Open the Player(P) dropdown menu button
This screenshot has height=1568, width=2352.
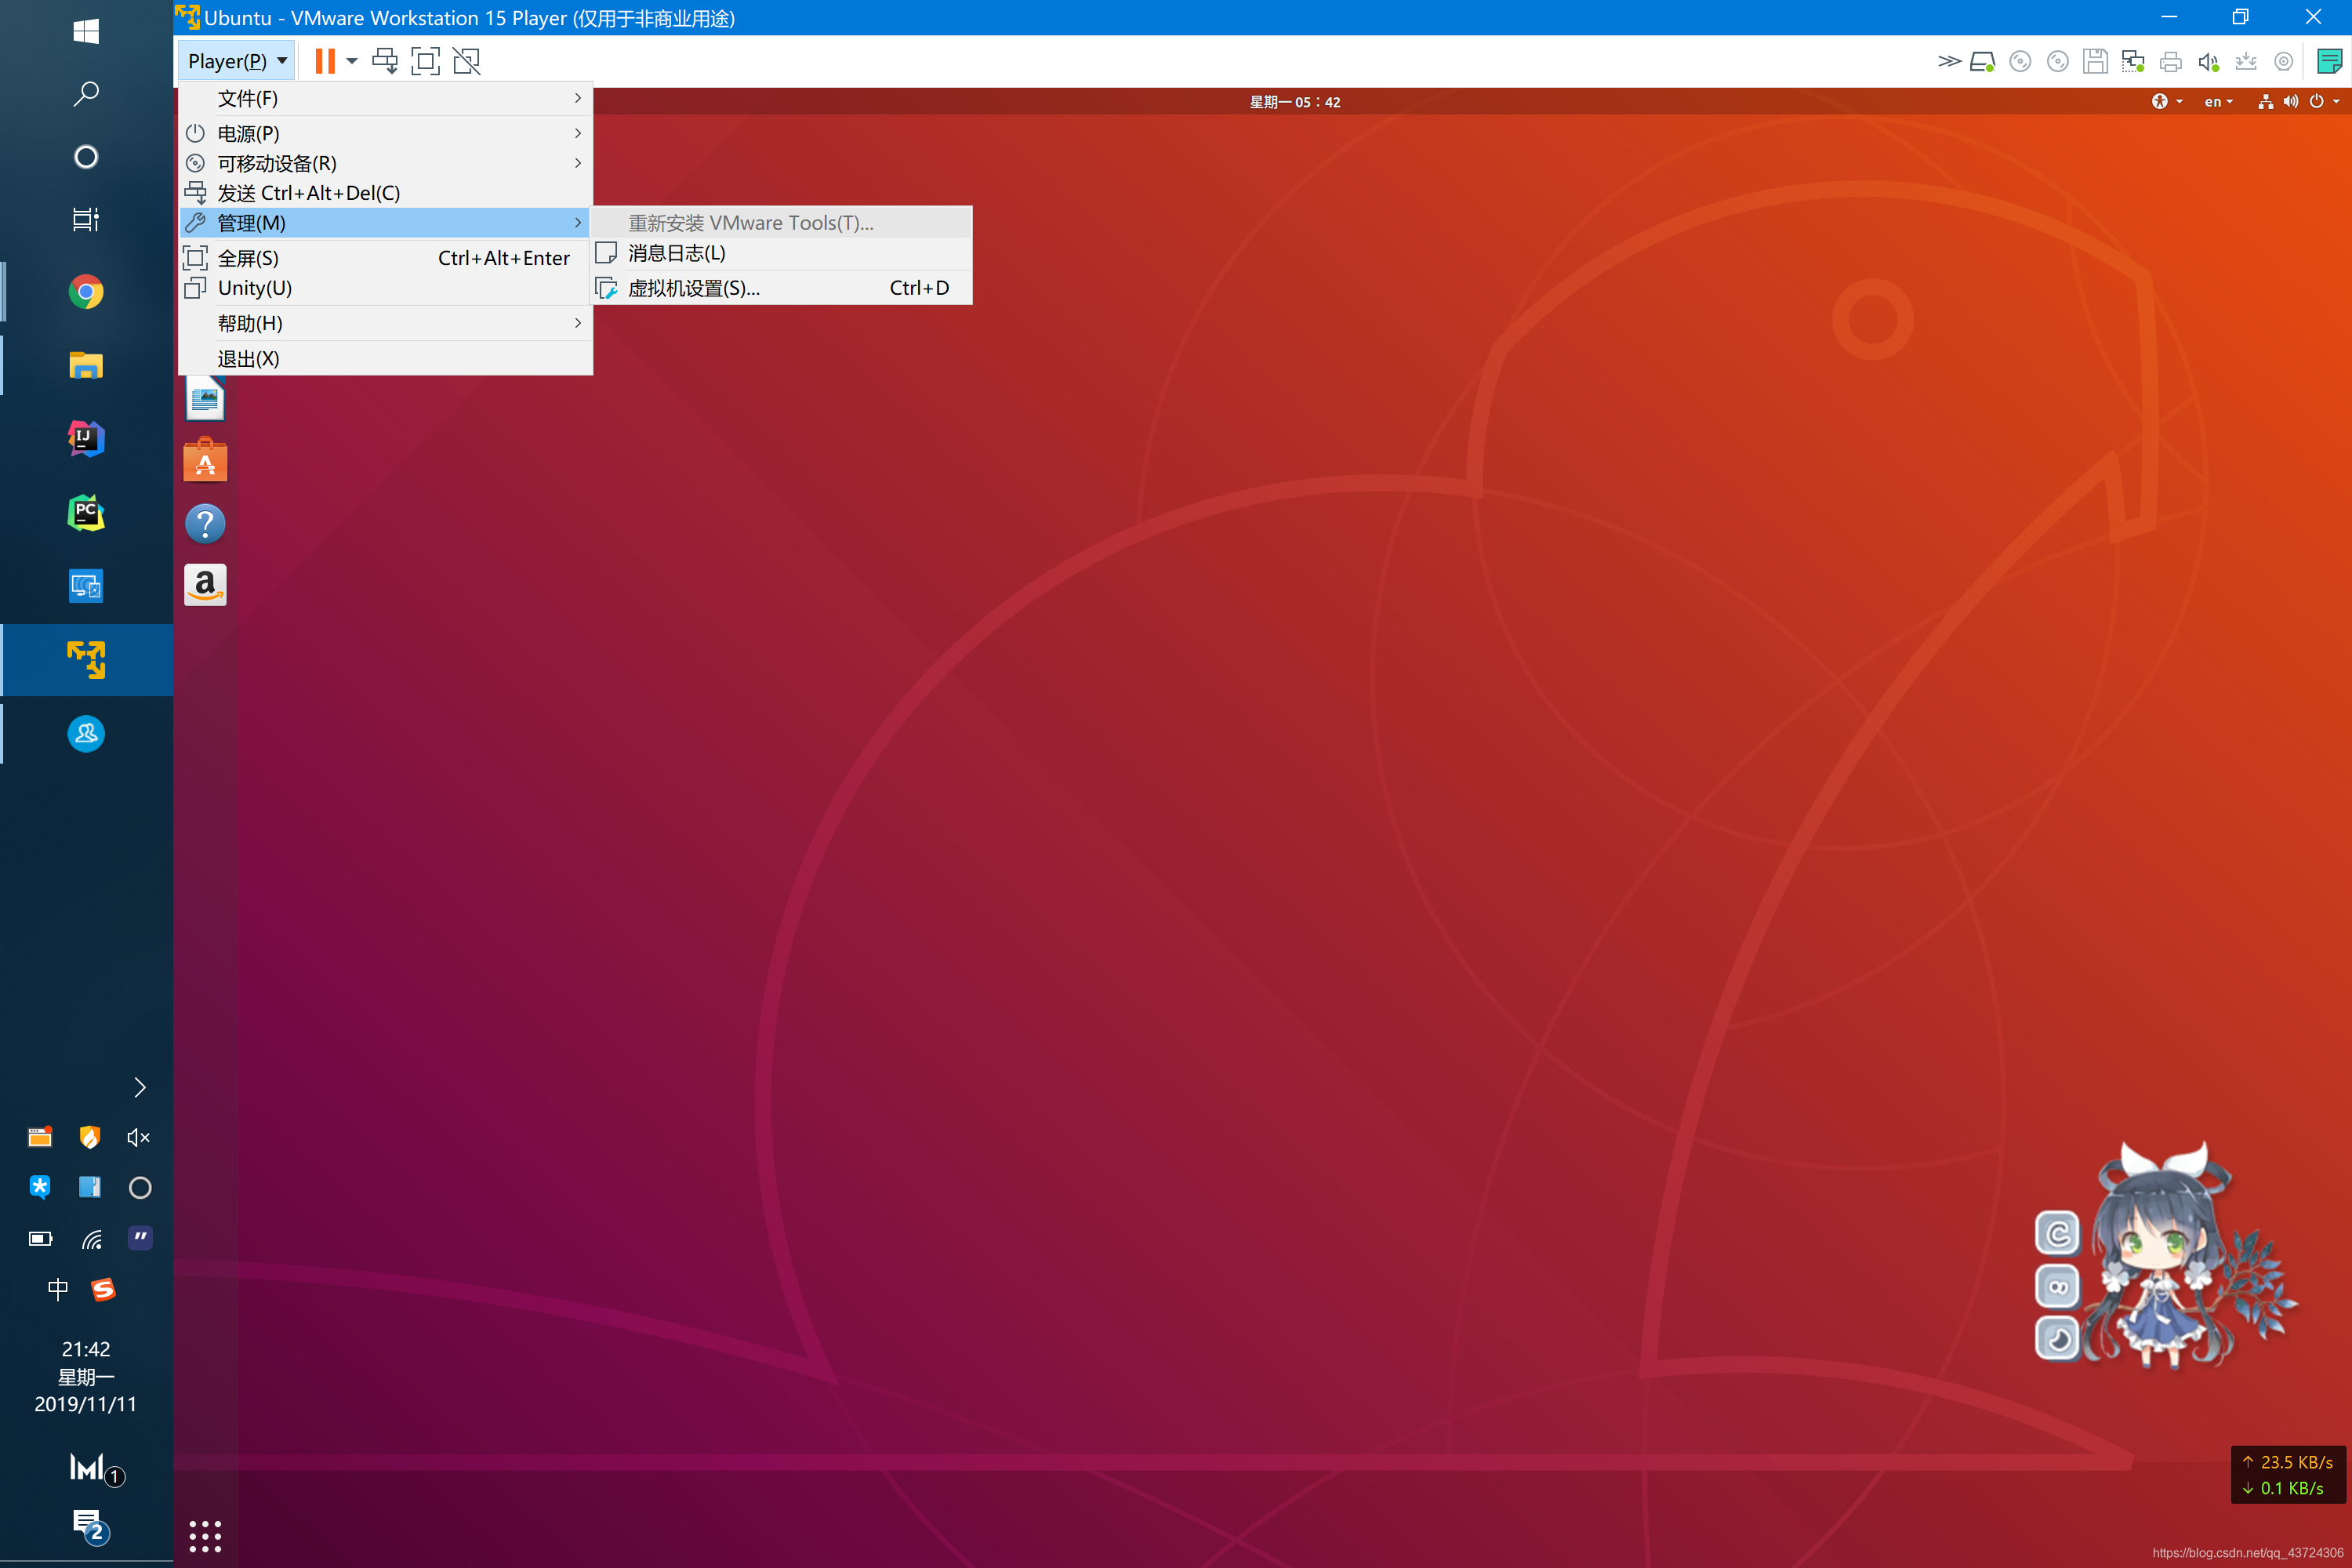pos(236,61)
